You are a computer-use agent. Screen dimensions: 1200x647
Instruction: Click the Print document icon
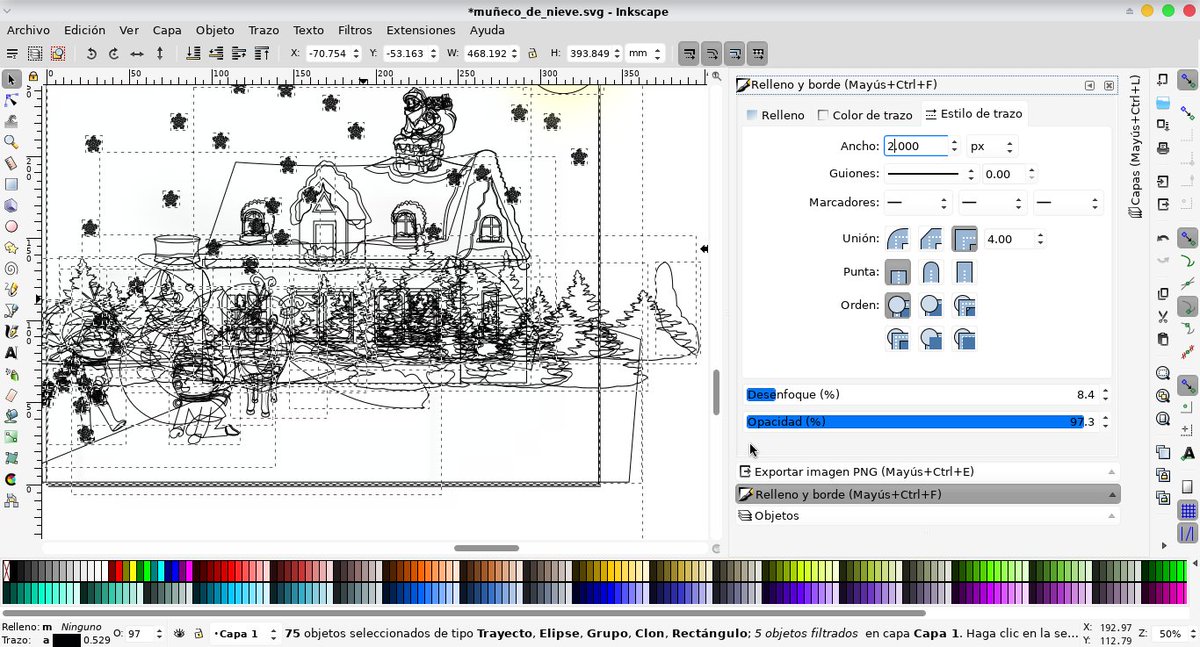[x=1163, y=148]
